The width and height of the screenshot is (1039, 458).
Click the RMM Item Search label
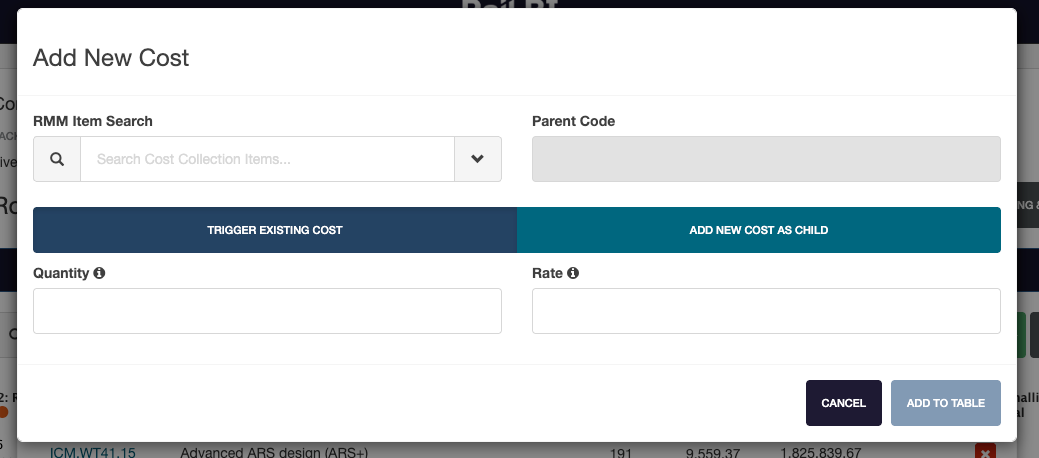[93, 121]
